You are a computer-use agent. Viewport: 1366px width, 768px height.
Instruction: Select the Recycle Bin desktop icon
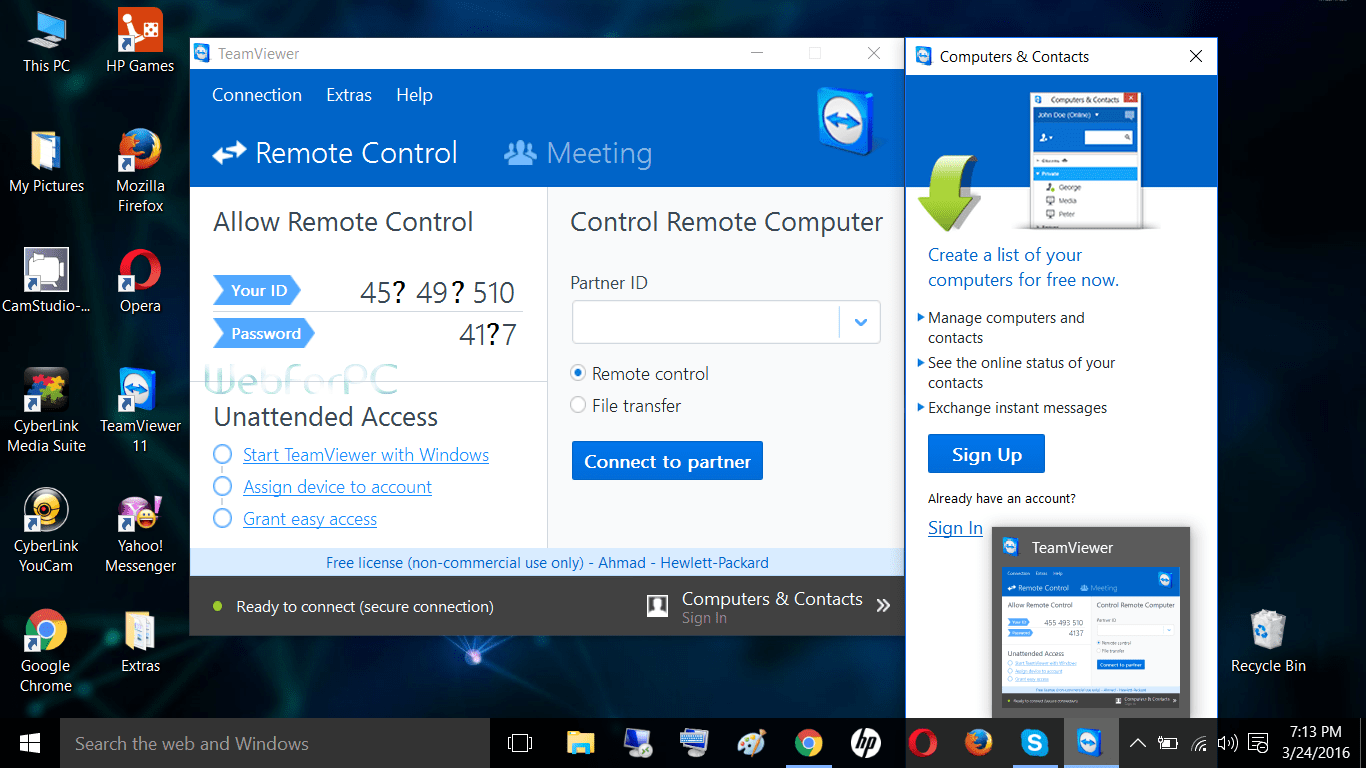click(x=1268, y=641)
